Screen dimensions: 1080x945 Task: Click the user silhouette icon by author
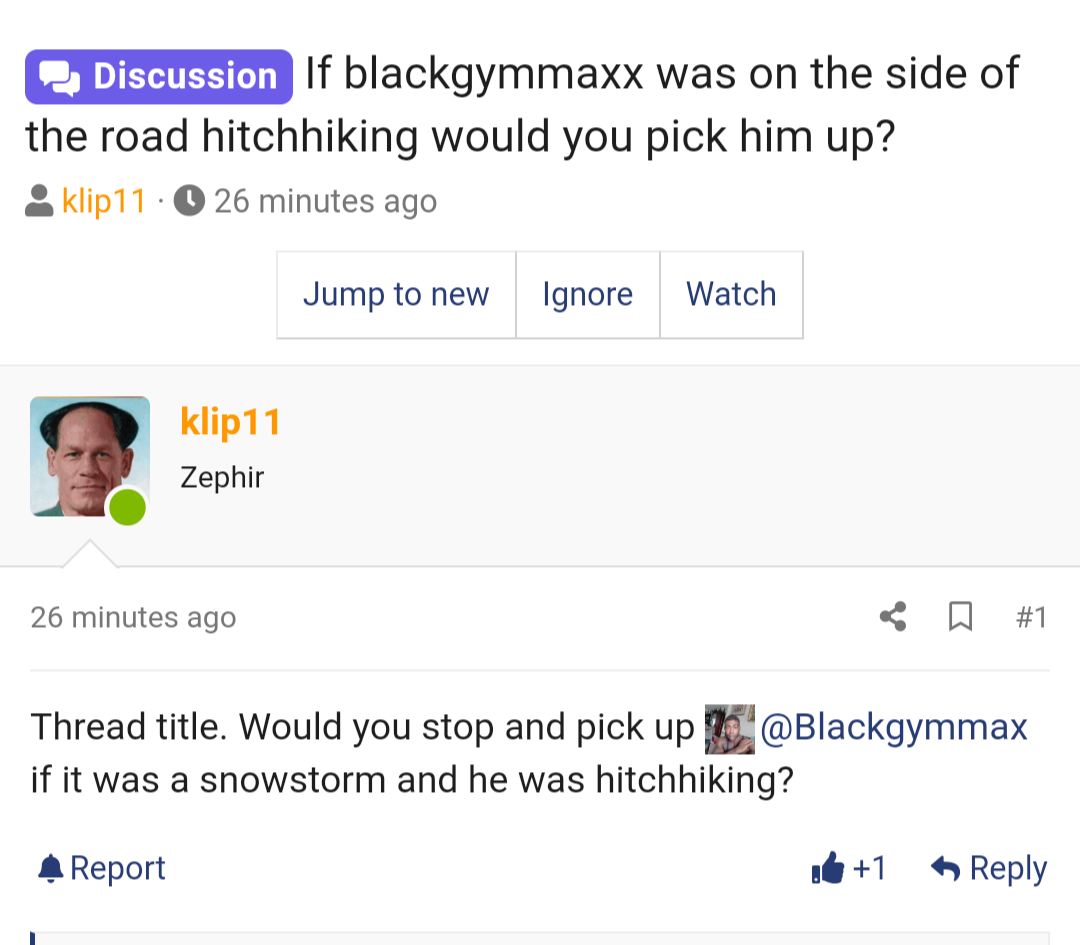point(39,200)
